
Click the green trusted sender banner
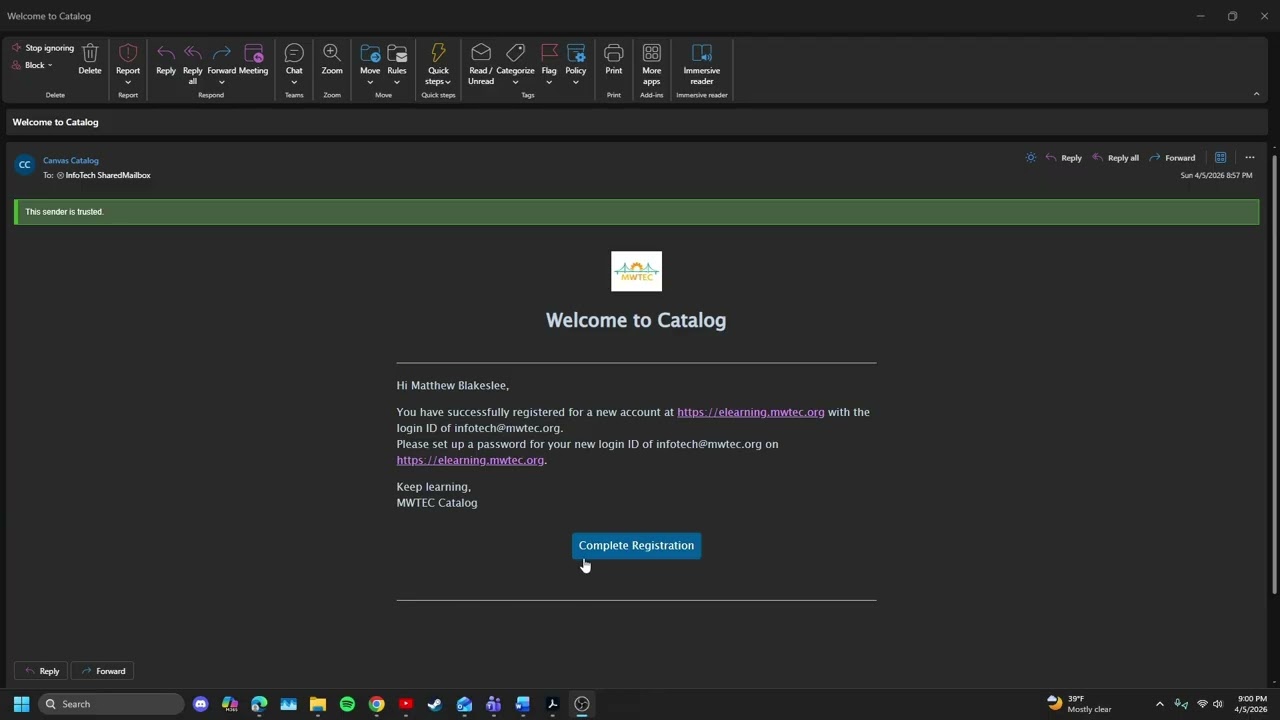click(x=636, y=212)
